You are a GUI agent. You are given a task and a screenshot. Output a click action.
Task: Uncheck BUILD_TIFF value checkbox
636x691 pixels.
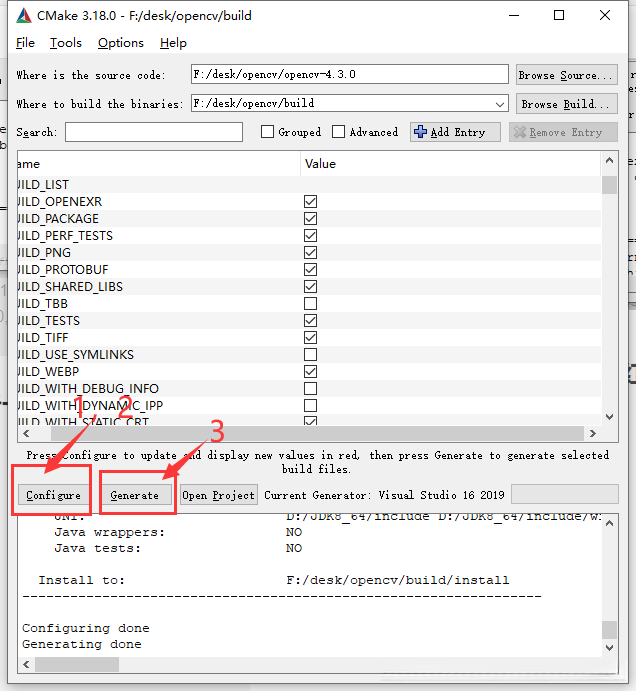(x=310, y=338)
